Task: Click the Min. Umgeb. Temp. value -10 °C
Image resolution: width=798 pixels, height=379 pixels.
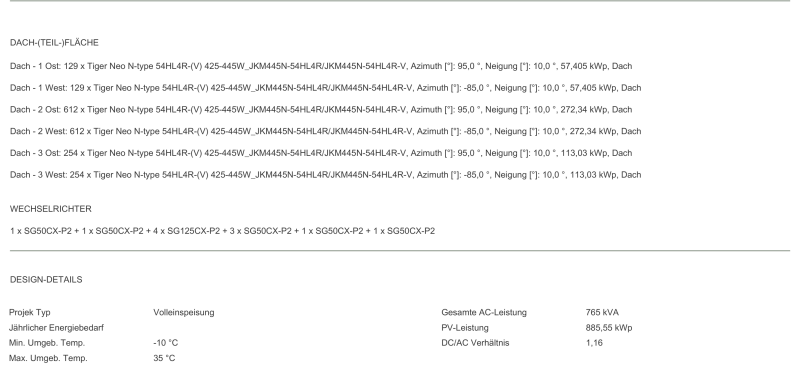Action: coord(165,343)
